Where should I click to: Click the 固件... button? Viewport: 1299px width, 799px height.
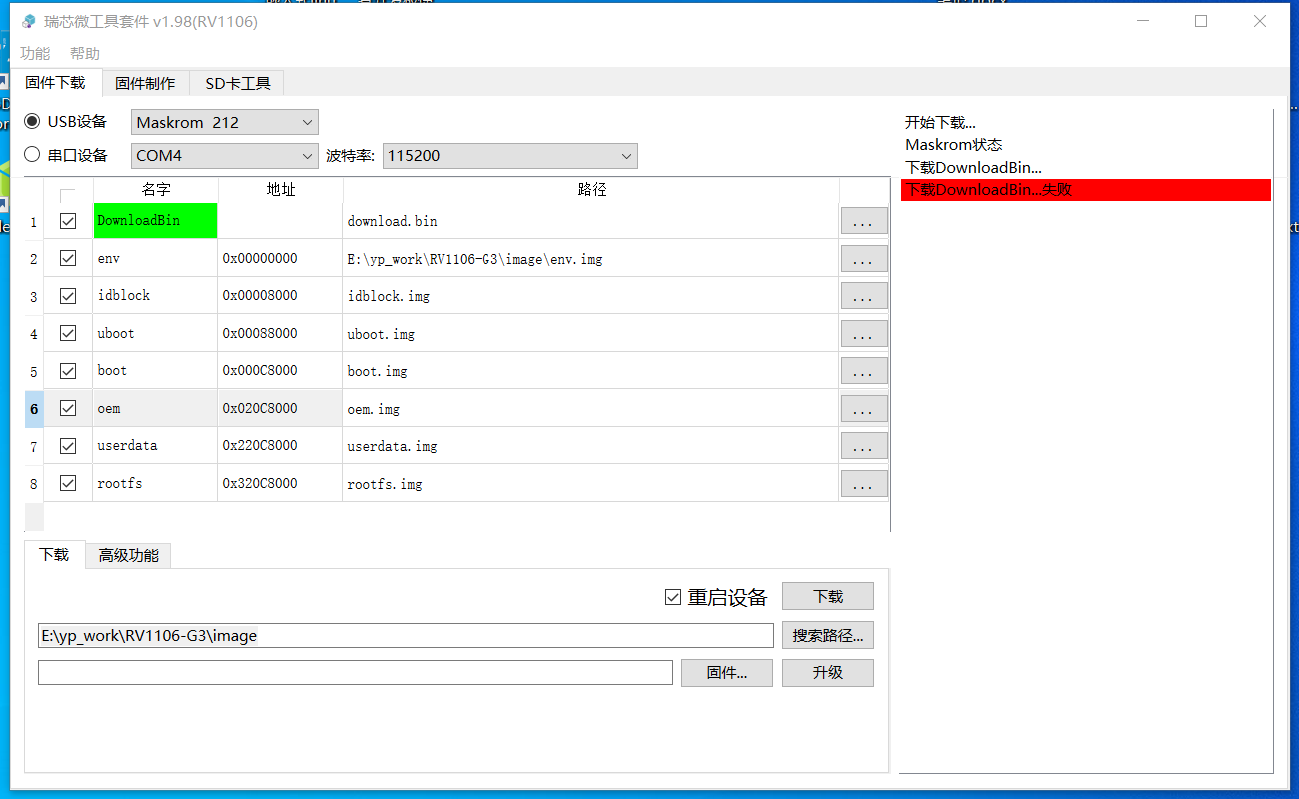coord(727,673)
